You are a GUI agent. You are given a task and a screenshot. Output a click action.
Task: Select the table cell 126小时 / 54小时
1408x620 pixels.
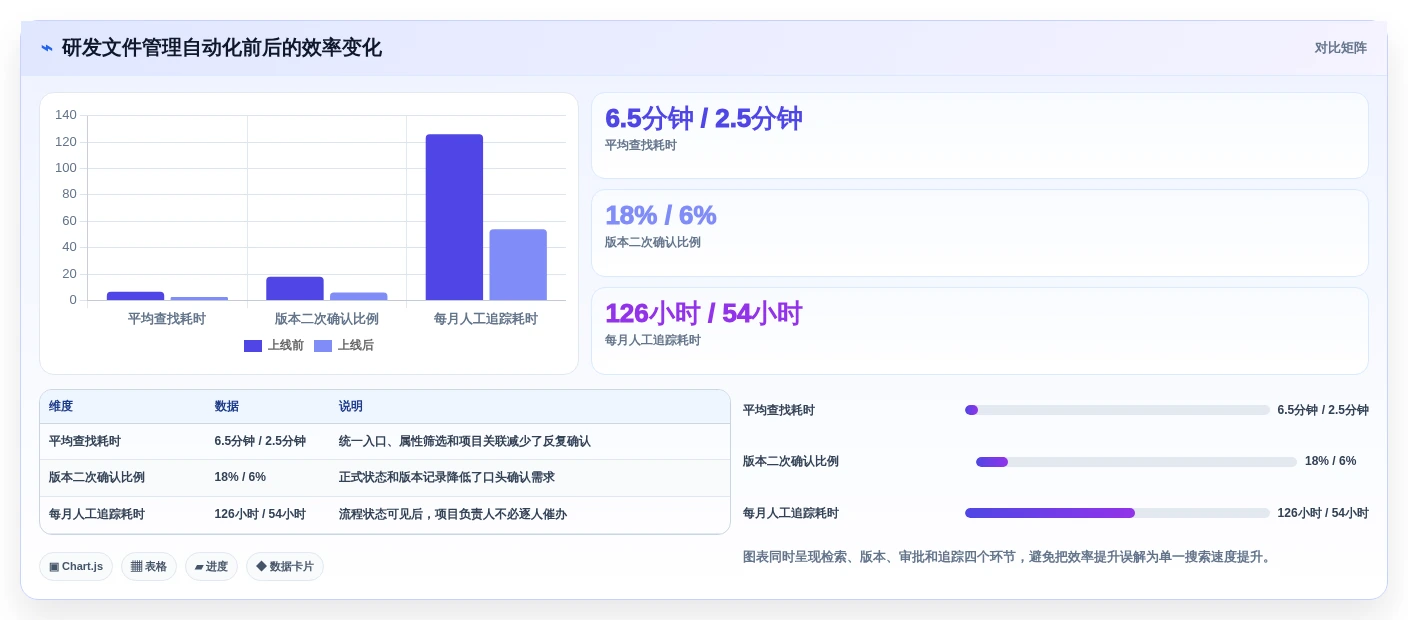click(x=260, y=515)
